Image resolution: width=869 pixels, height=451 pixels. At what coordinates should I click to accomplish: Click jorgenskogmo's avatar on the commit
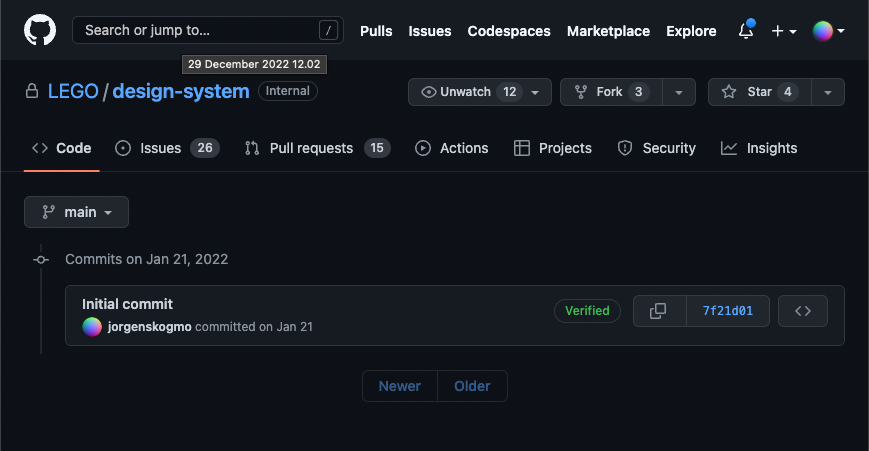pyautogui.click(x=92, y=327)
